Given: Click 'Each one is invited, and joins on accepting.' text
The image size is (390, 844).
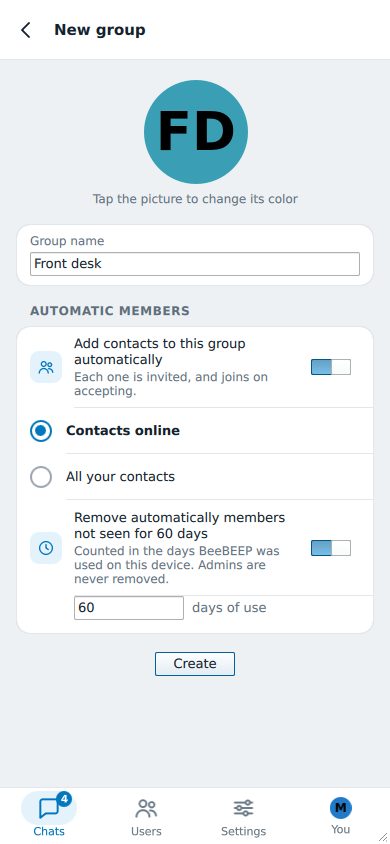Looking at the screenshot, I should tap(171, 384).
